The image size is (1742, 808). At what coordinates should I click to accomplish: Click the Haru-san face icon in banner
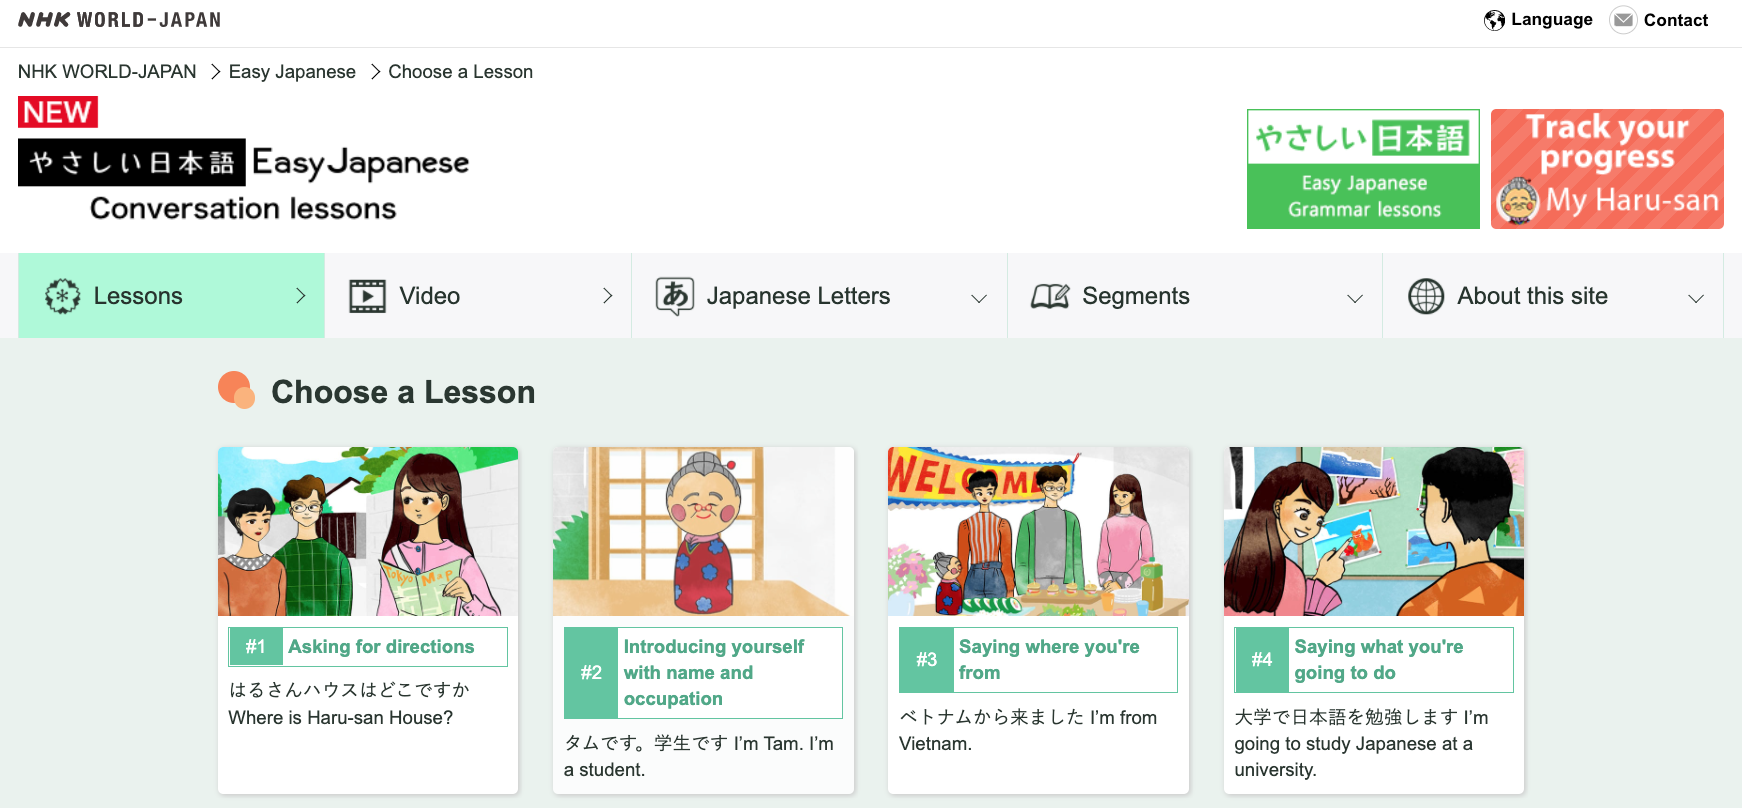1518,201
